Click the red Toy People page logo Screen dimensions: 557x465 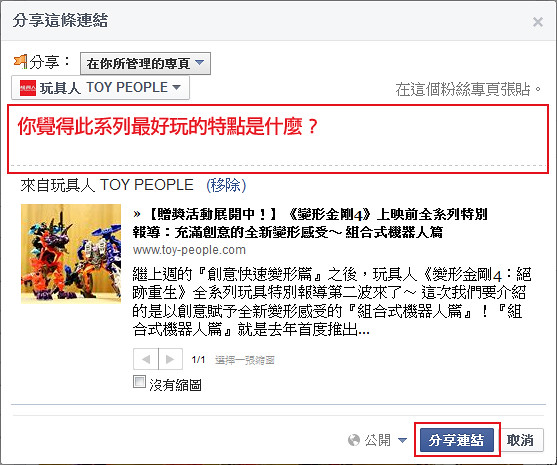click(28, 88)
